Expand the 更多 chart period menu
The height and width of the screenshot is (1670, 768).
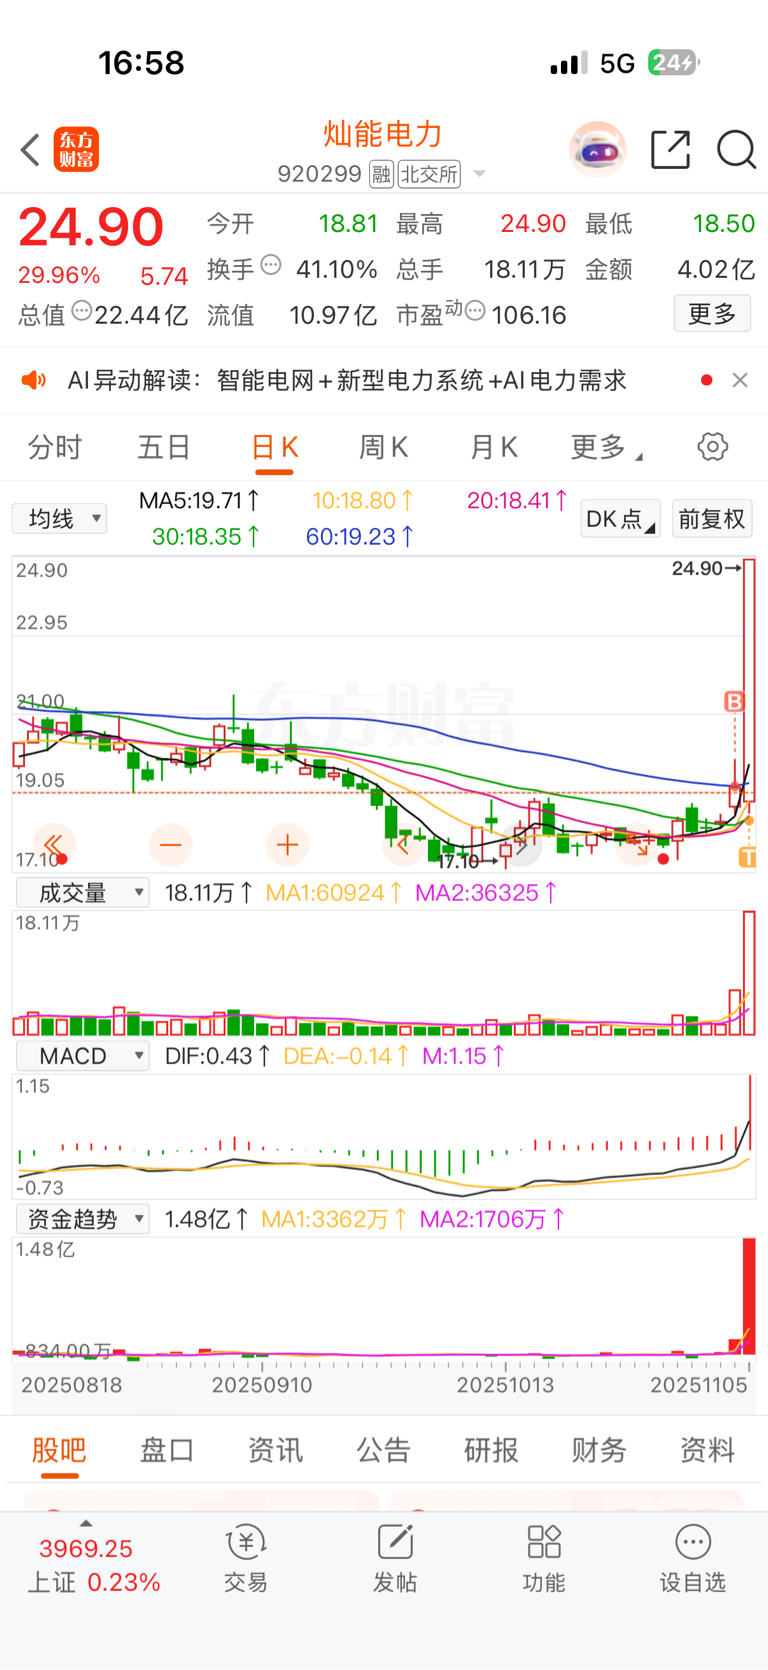tap(606, 447)
